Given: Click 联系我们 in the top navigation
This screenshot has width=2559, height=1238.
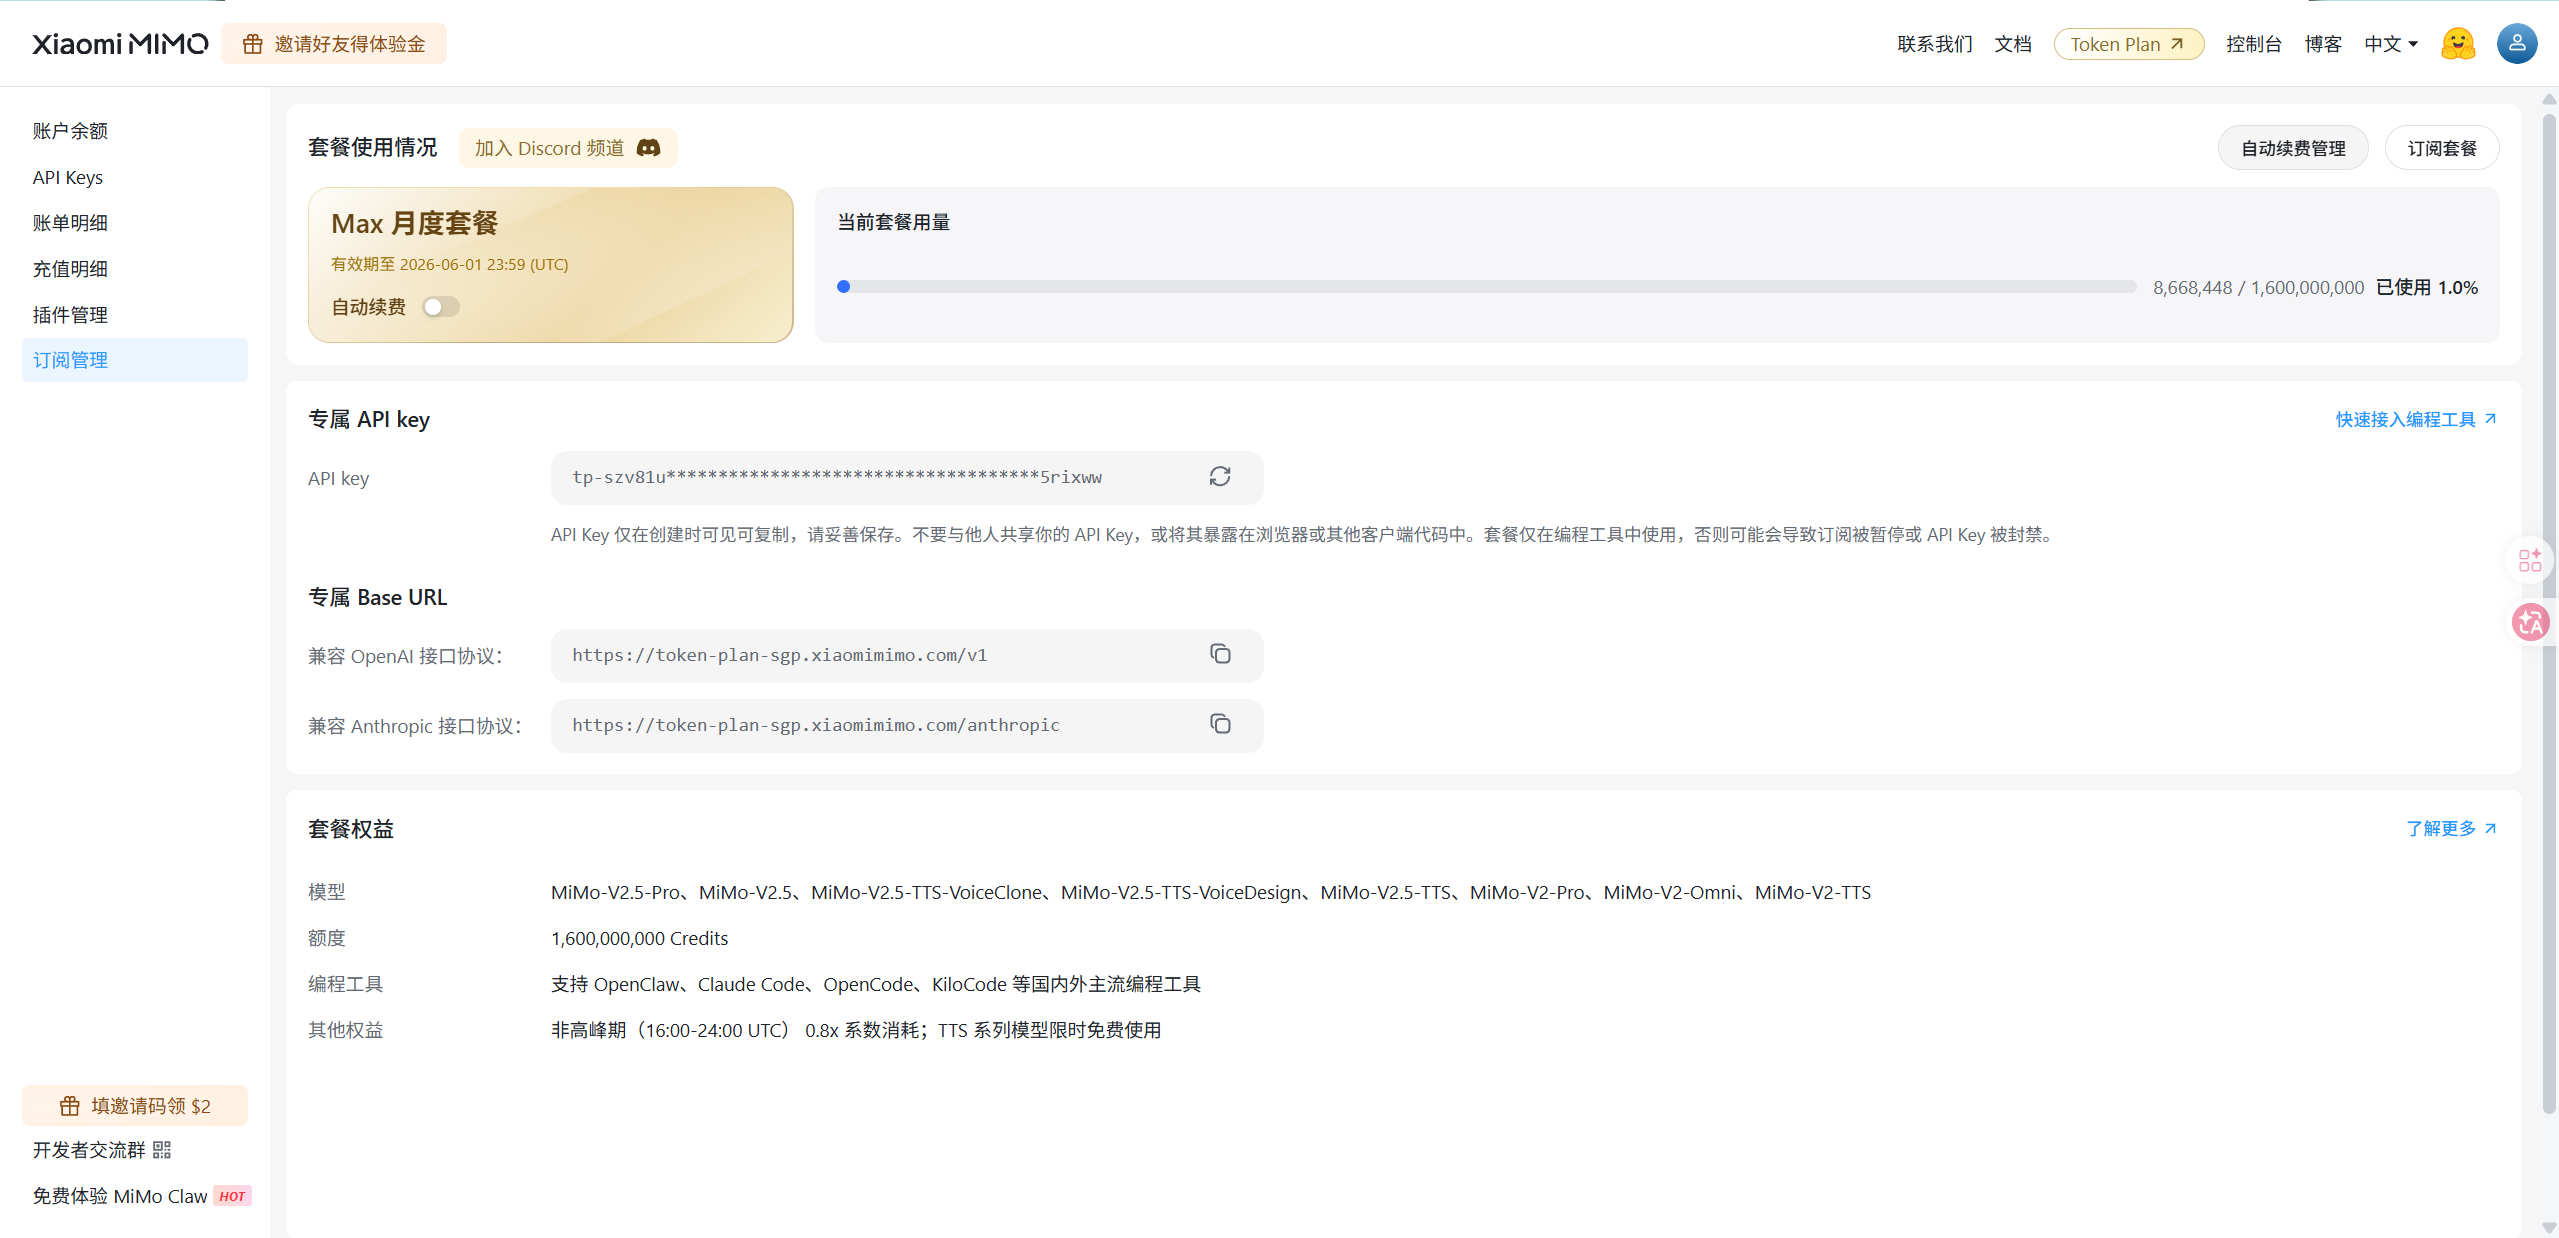Looking at the screenshot, I should click(1935, 44).
